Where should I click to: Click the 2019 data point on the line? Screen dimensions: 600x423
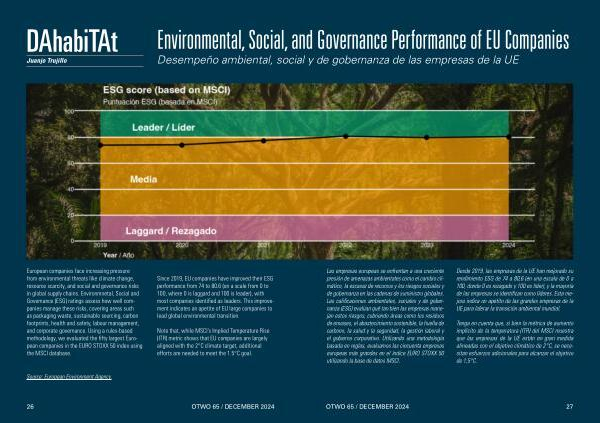100,145
